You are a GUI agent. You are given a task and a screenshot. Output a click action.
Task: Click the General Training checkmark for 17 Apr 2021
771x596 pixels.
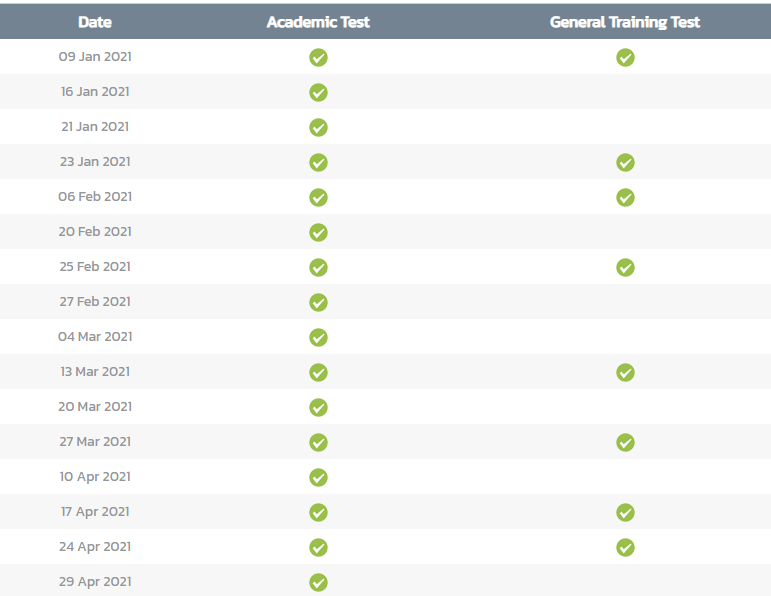(625, 512)
